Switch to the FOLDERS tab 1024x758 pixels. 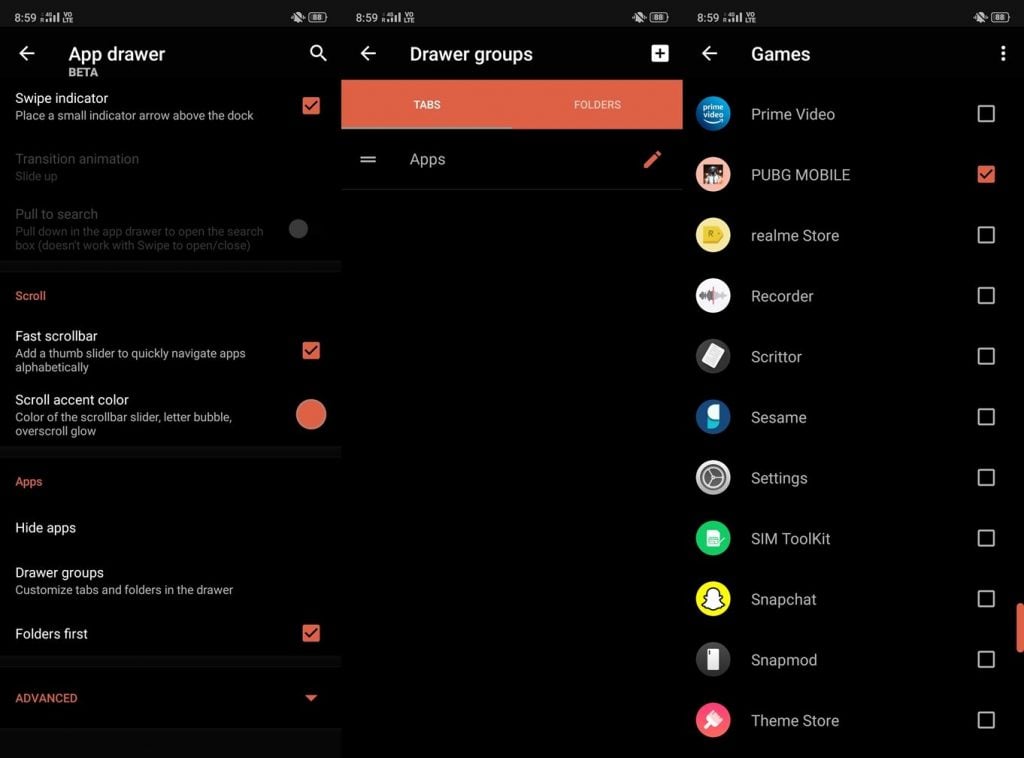[597, 104]
